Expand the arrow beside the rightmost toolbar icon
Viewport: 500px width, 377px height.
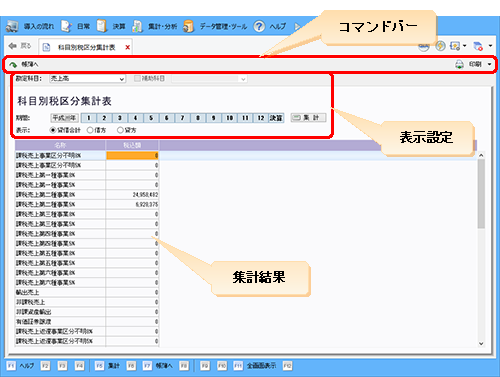pos(490,46)
